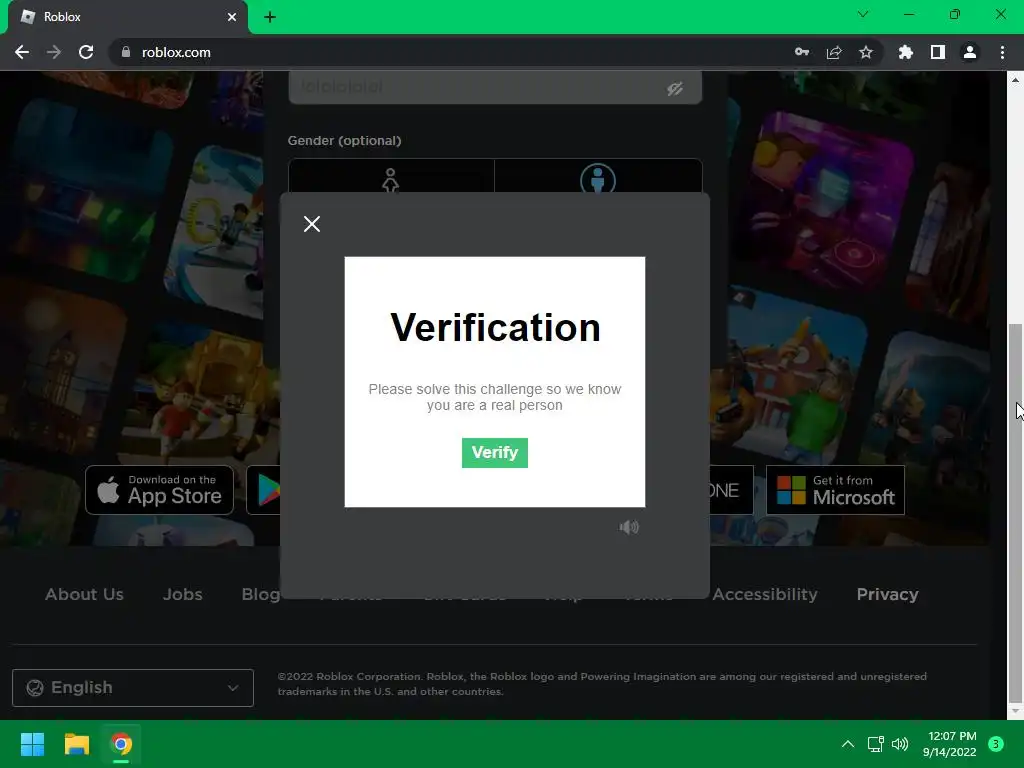Open the Privacy footer link
The image size is (1024, 768).
[x=888, y=594]
